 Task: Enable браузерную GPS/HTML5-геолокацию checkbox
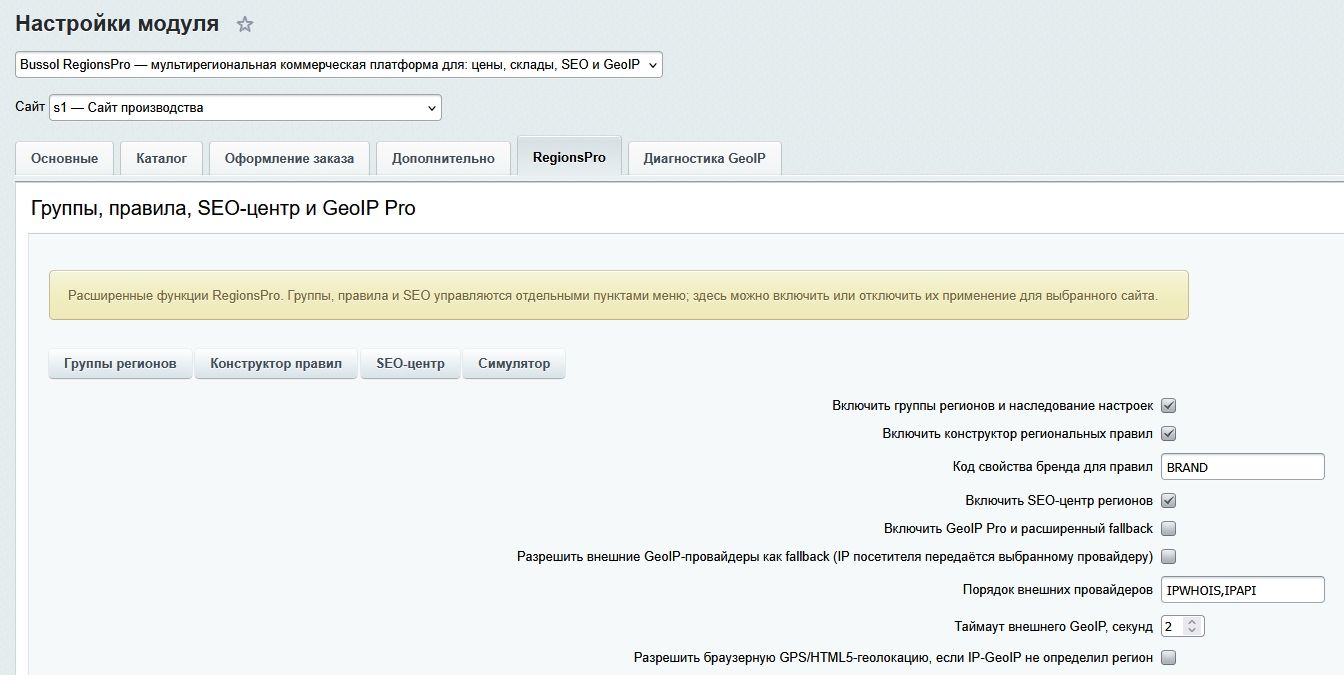coord(1168,658)
